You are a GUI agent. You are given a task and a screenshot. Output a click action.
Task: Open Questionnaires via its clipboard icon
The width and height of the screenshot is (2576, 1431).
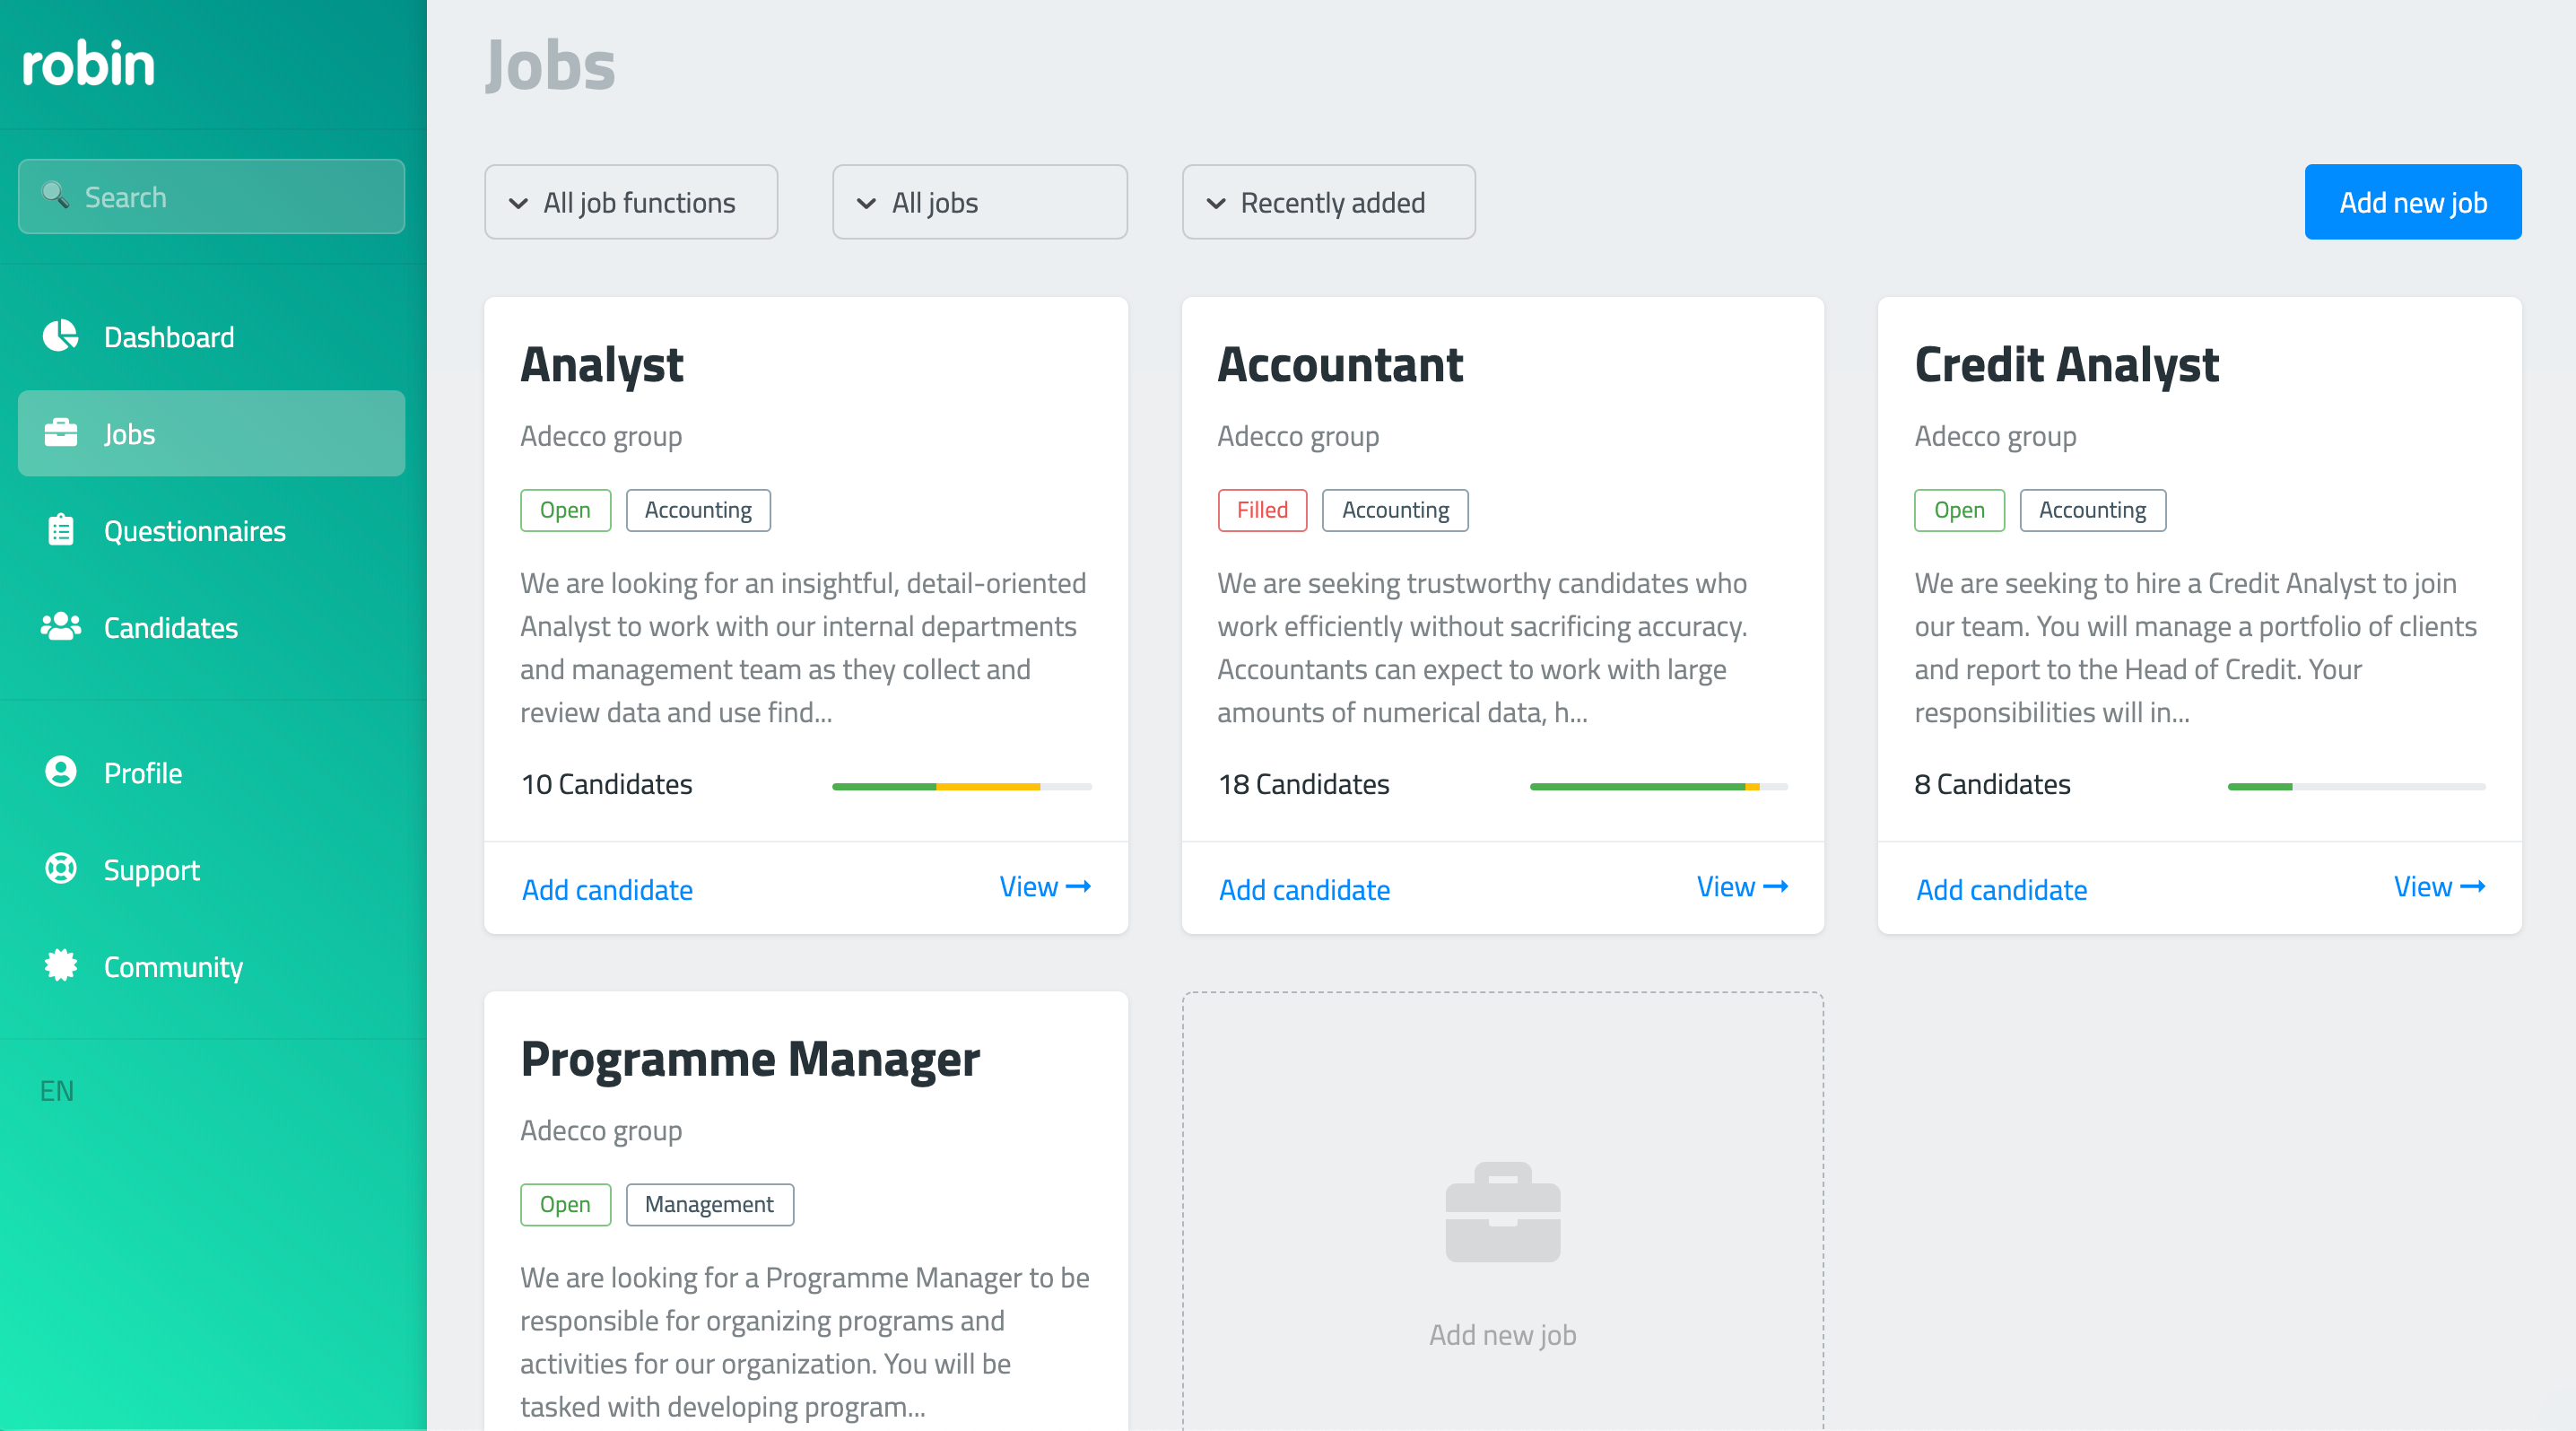point(61,530)
